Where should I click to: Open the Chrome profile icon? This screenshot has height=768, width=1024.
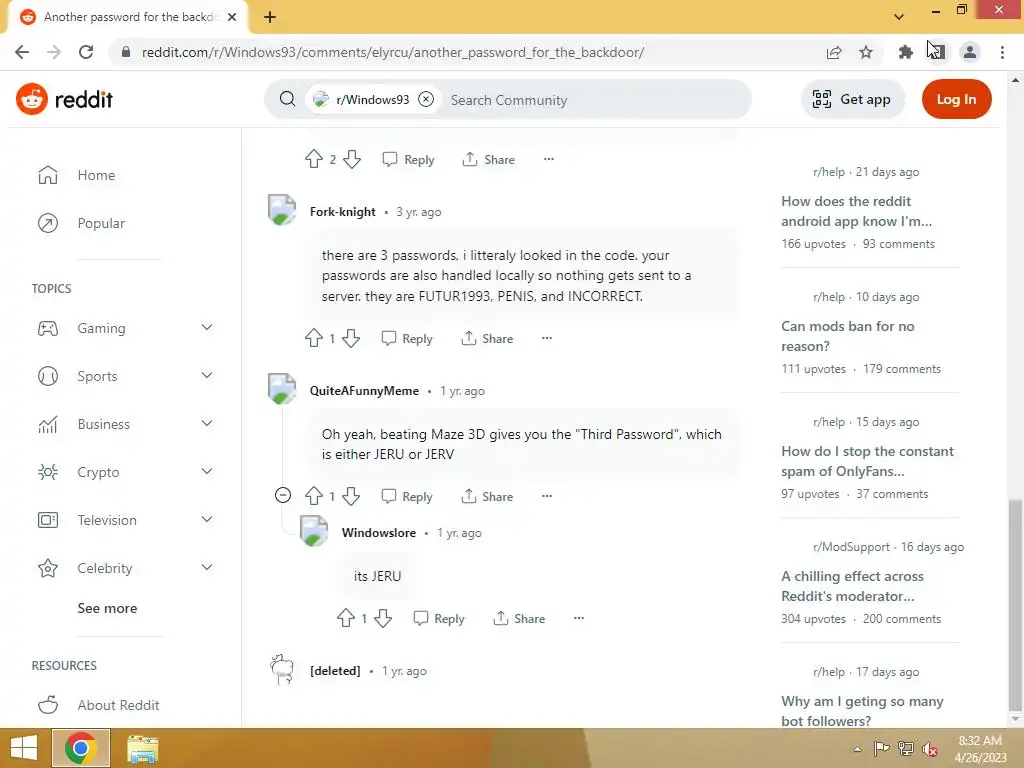pos(970,52)
